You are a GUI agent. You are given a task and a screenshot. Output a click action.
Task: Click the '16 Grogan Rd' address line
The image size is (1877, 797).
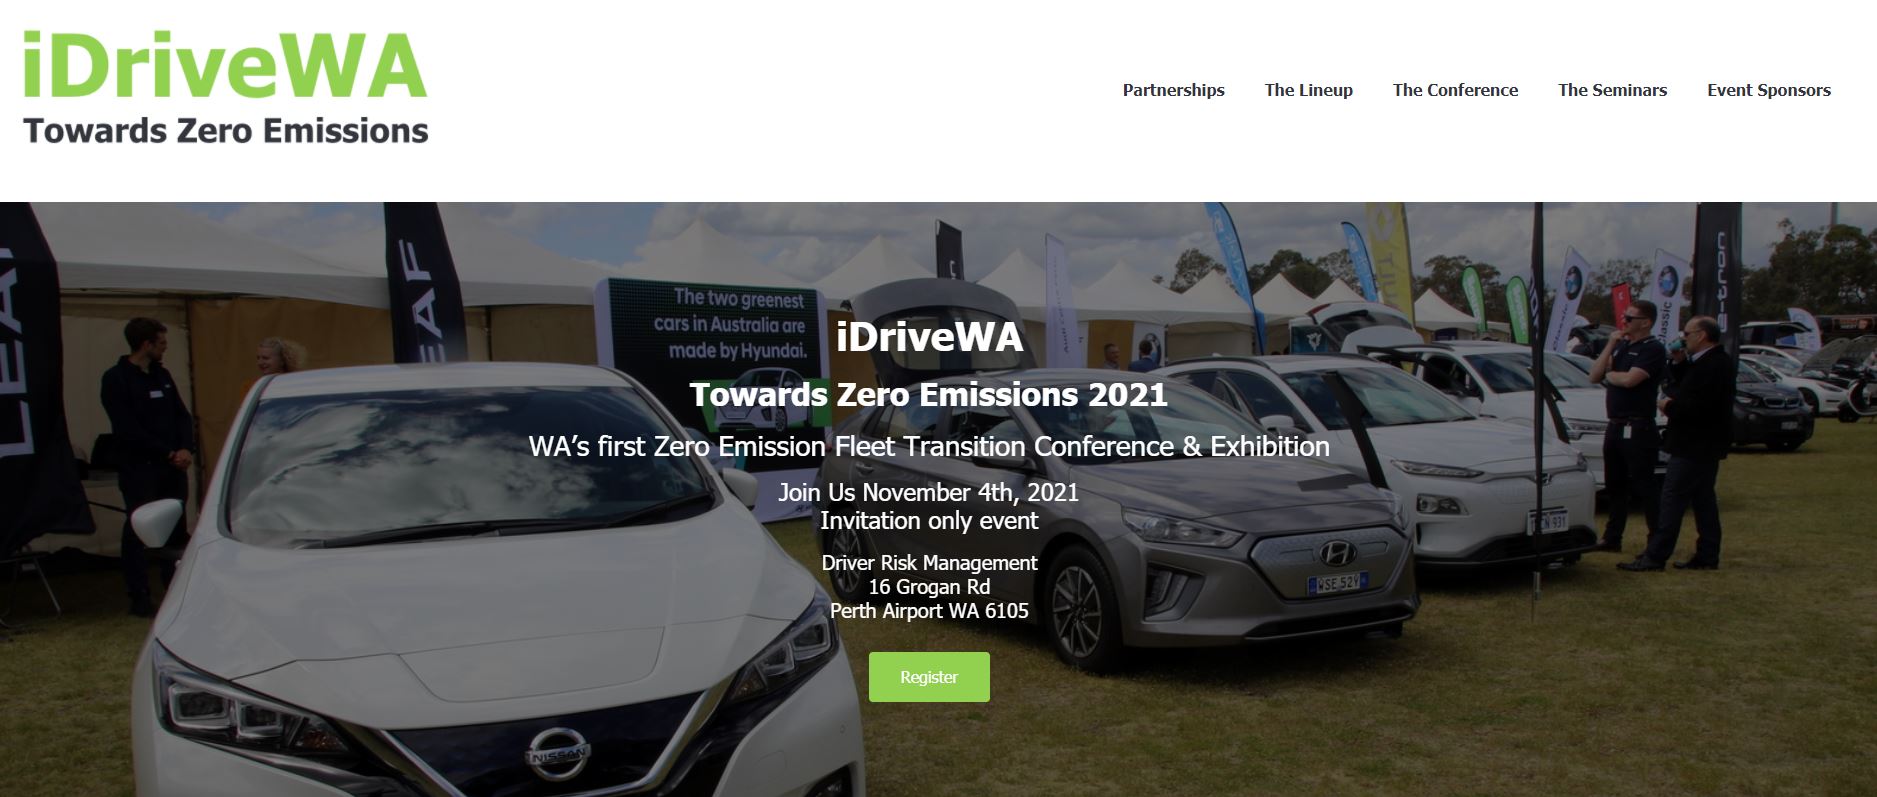tap(929, 587)
